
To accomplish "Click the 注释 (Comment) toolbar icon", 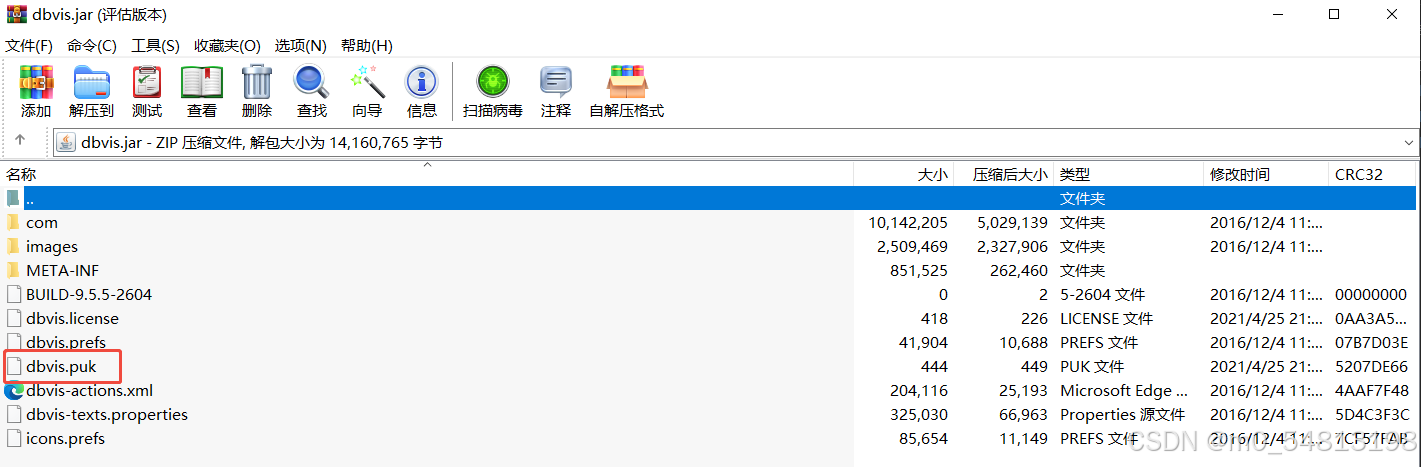I will click(x=556, y=82).
